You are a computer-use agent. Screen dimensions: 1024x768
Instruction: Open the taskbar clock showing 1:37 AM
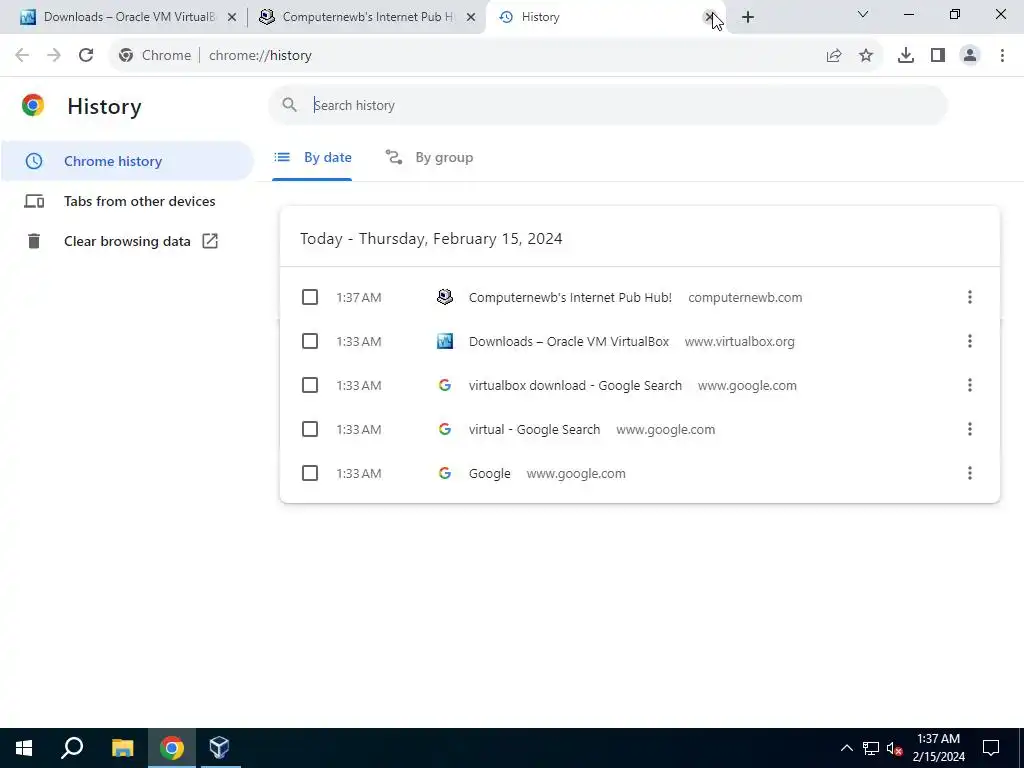point(938,748)
